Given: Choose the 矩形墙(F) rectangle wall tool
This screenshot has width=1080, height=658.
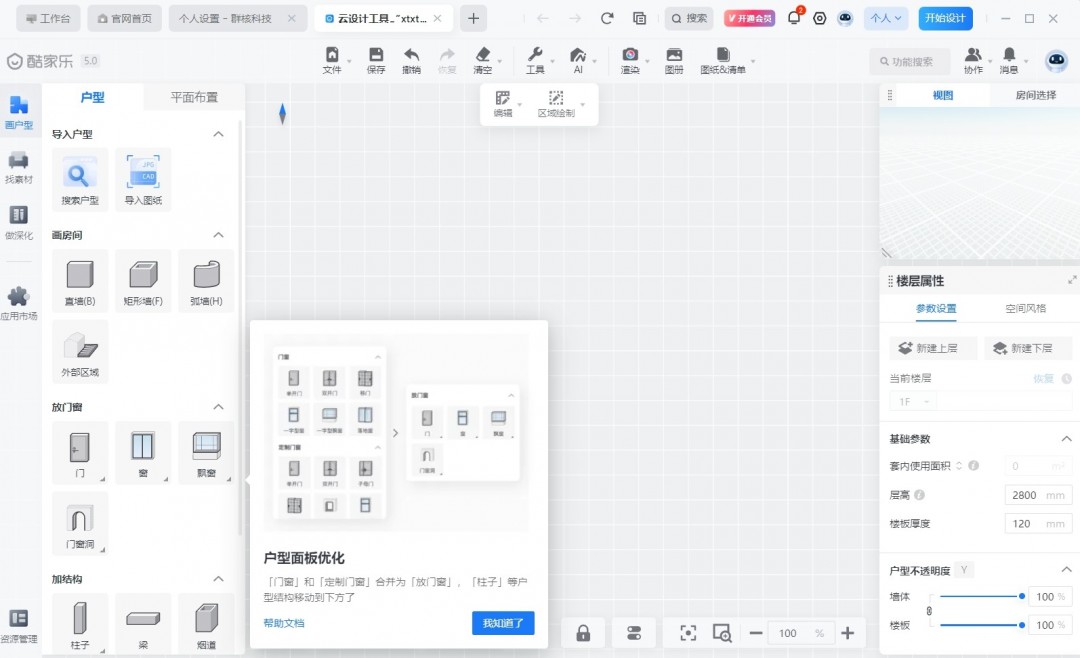Looking at the screenshot, I should pyautogui.click(x=143, y=281).
